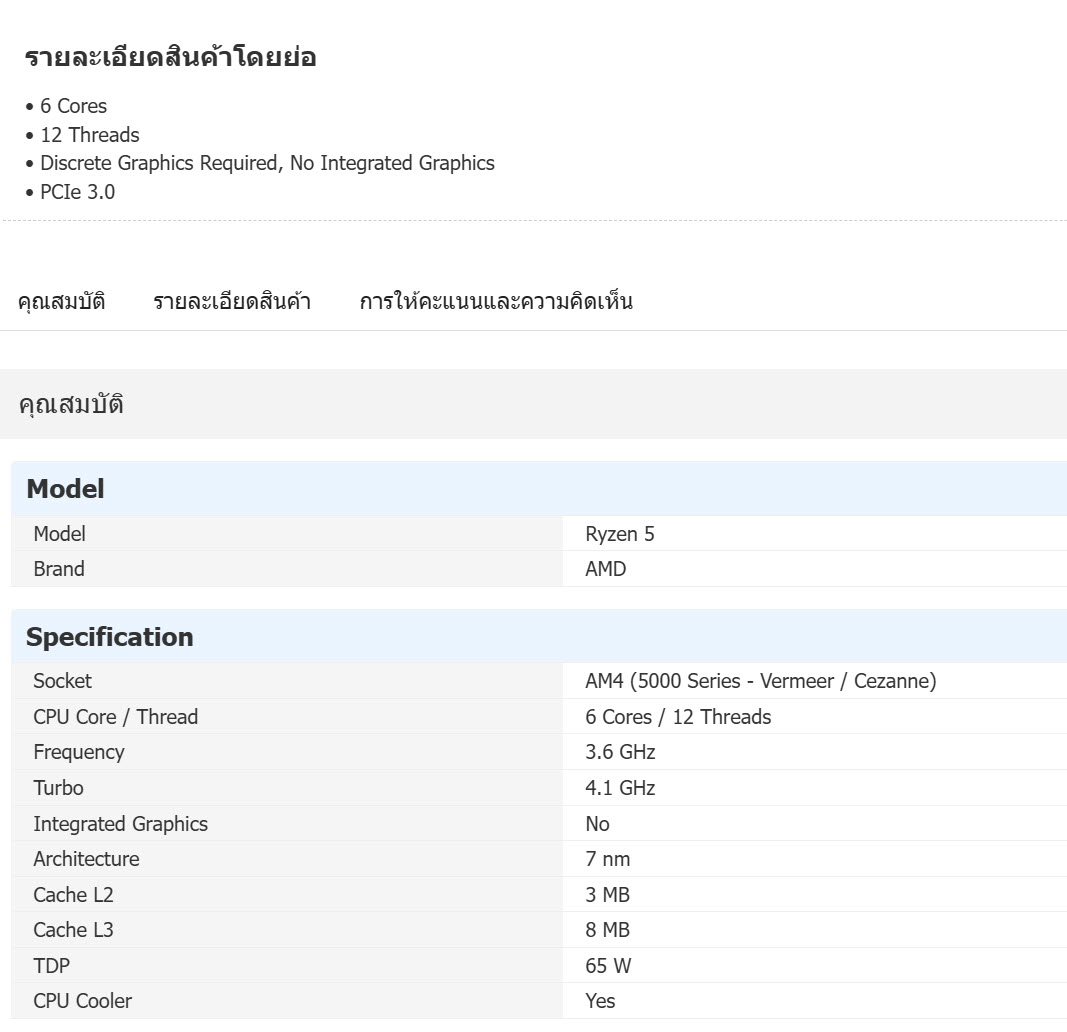
Task: Open the การให้คะแนนและความคิดเห็น tab
Action: (x=496, y=302)
